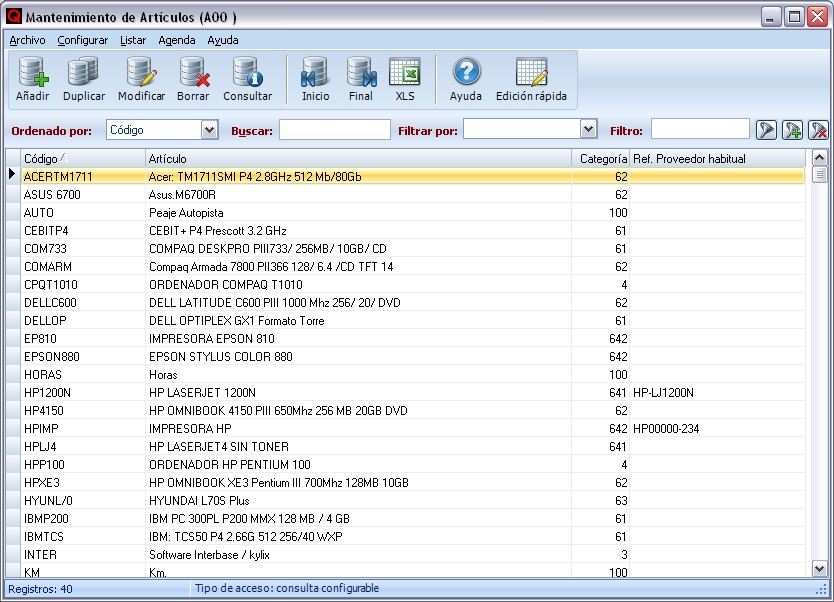Export list with XLS icon

405,72
